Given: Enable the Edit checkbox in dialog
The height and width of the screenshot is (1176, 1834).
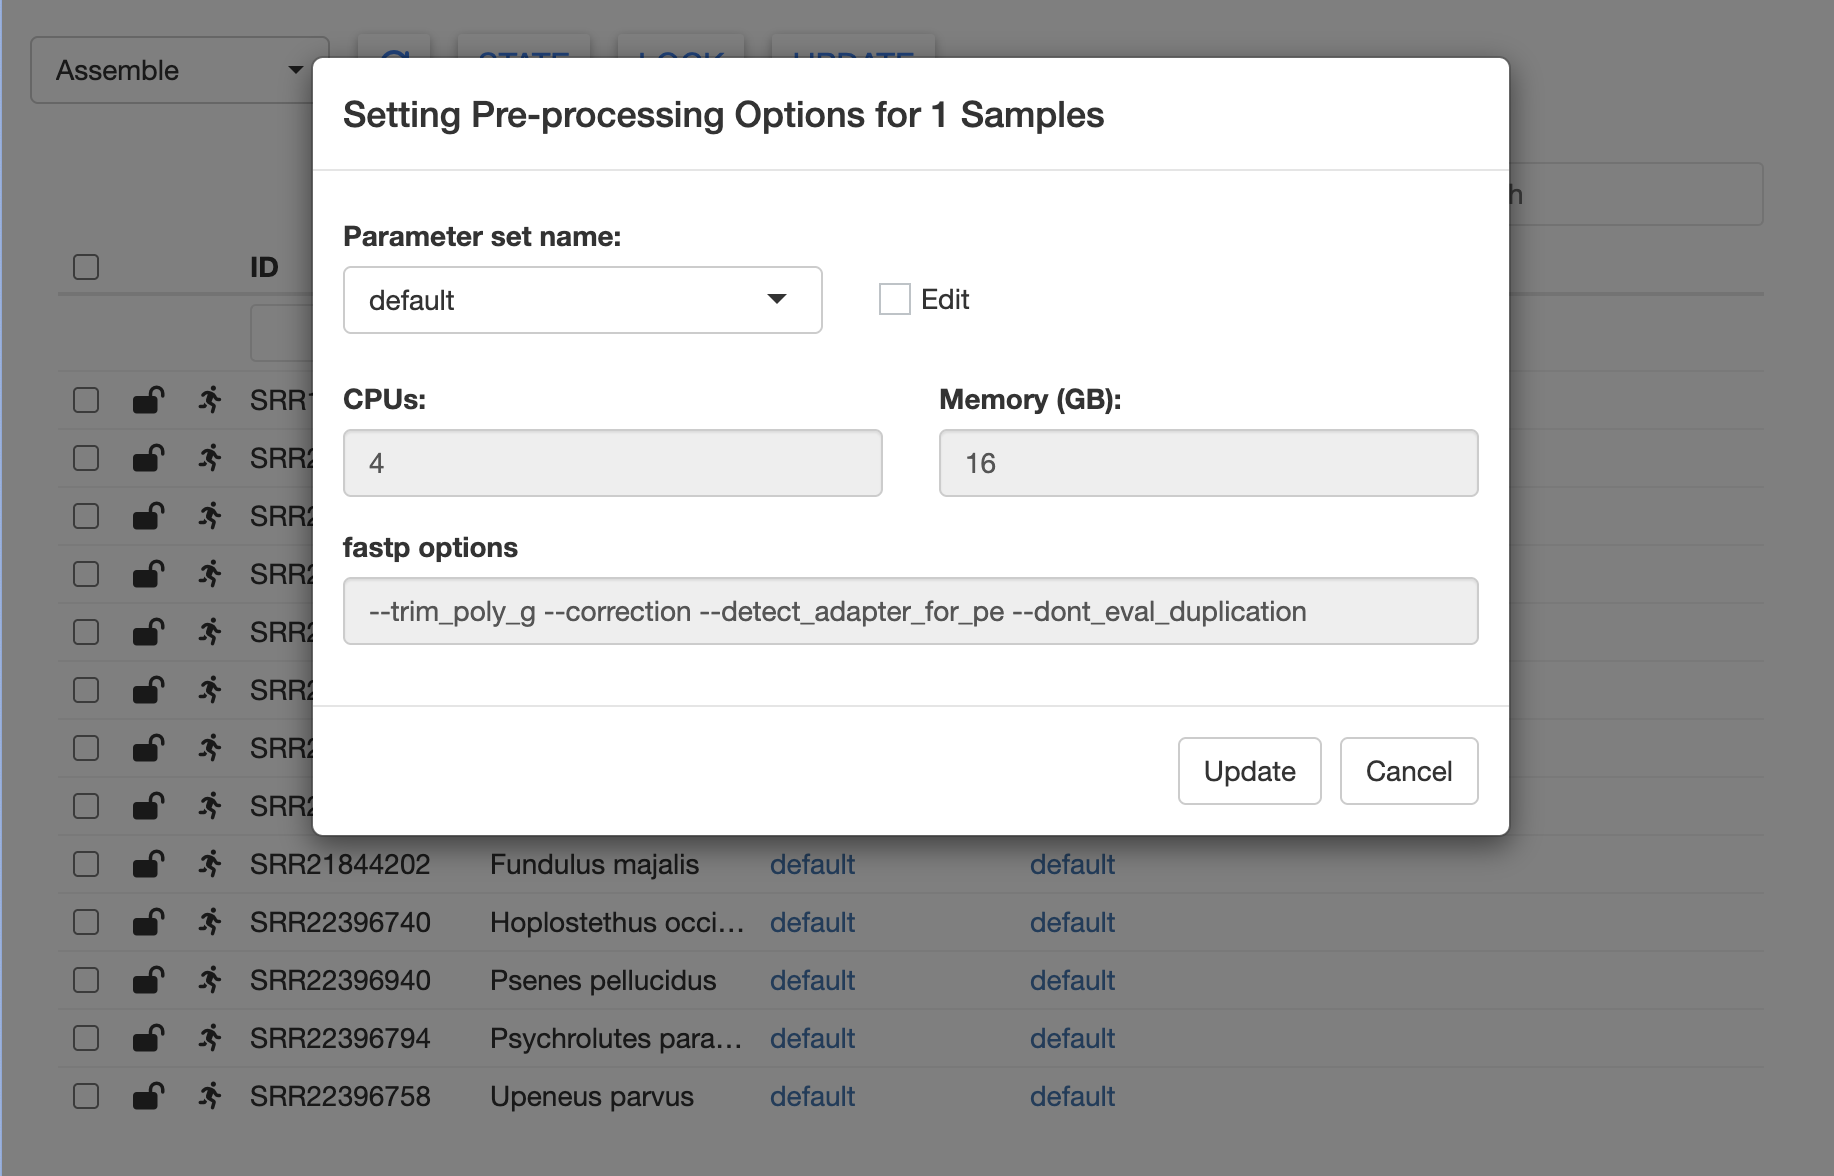Looking at the screenshot, I should (x=894, y=299).
